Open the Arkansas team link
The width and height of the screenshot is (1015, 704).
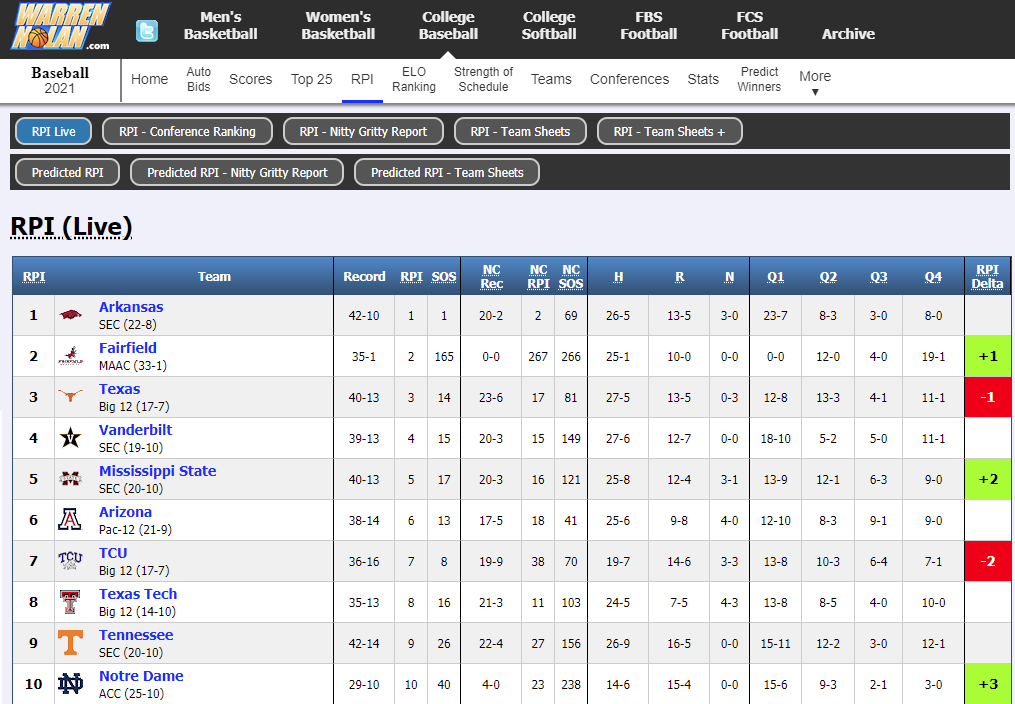[x=131, y=307]
